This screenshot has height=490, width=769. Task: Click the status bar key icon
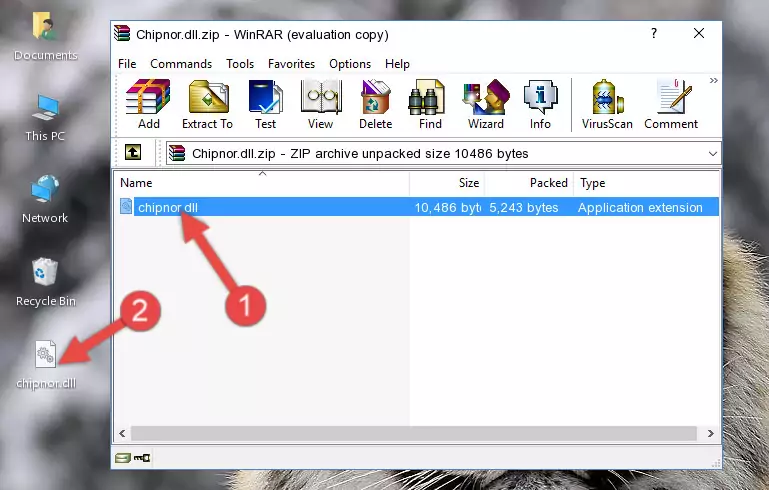point(142,458)
